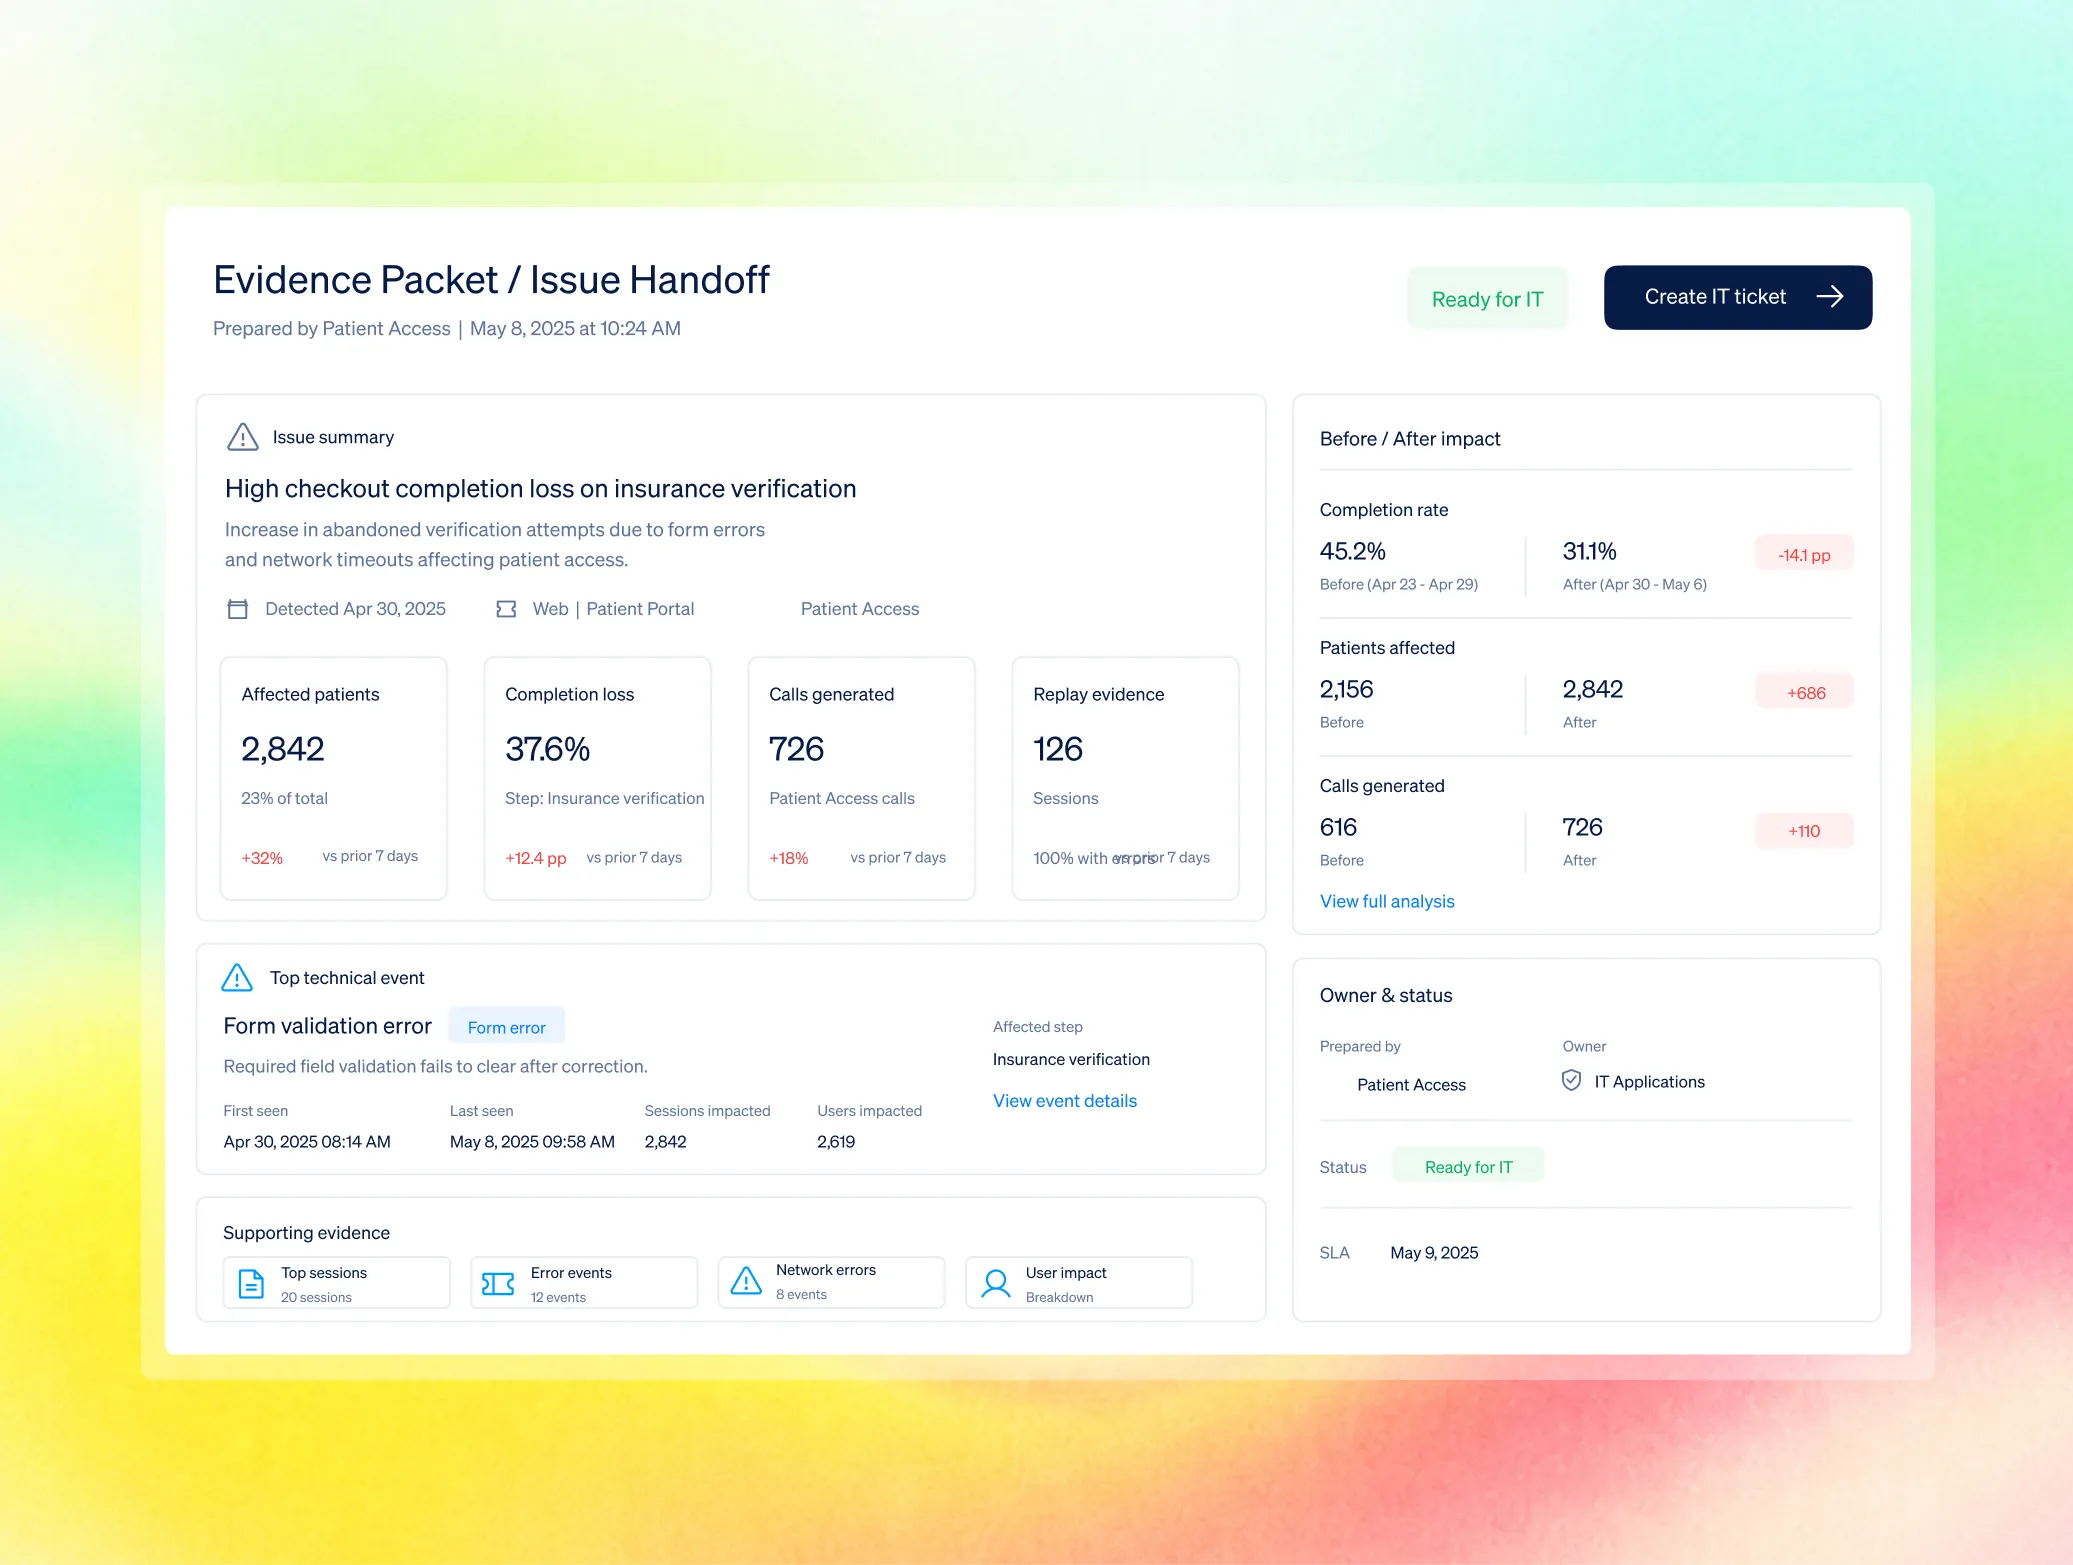The width and height of the screenshot is (2073, 1565).
Task: Click Last seen 'May 8, 2025 09:58 AM'
Action: click(x=532, y=1142)
